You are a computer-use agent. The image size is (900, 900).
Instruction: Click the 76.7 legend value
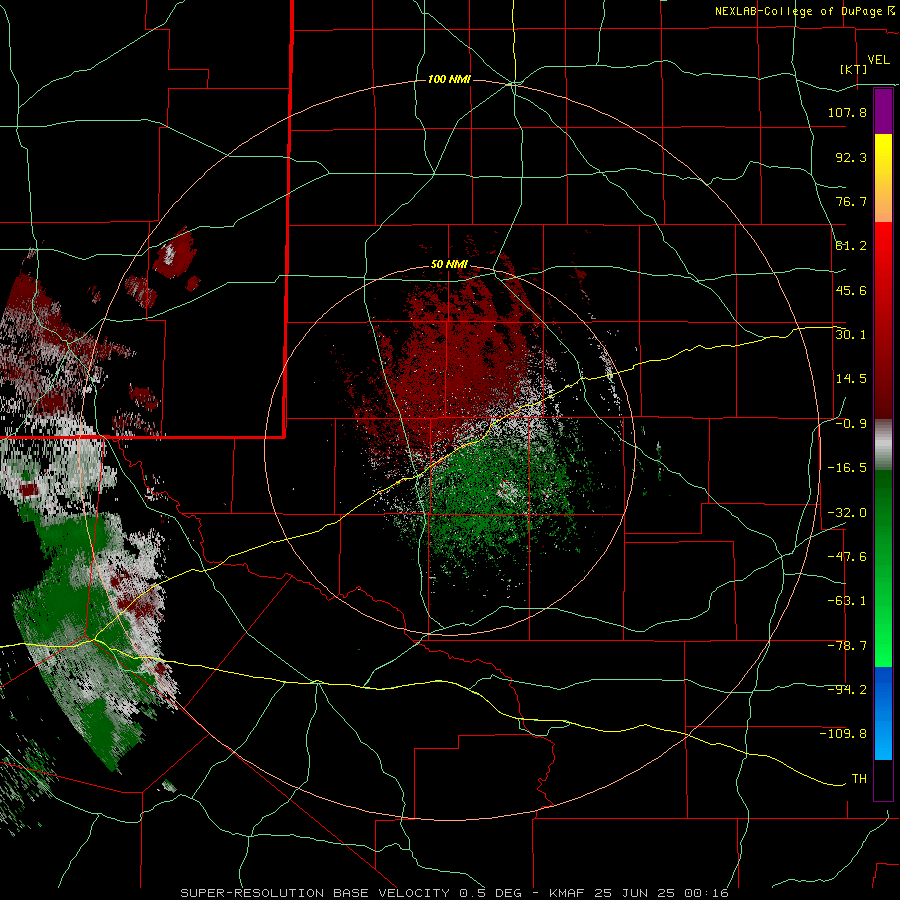(x=851, y=201)
